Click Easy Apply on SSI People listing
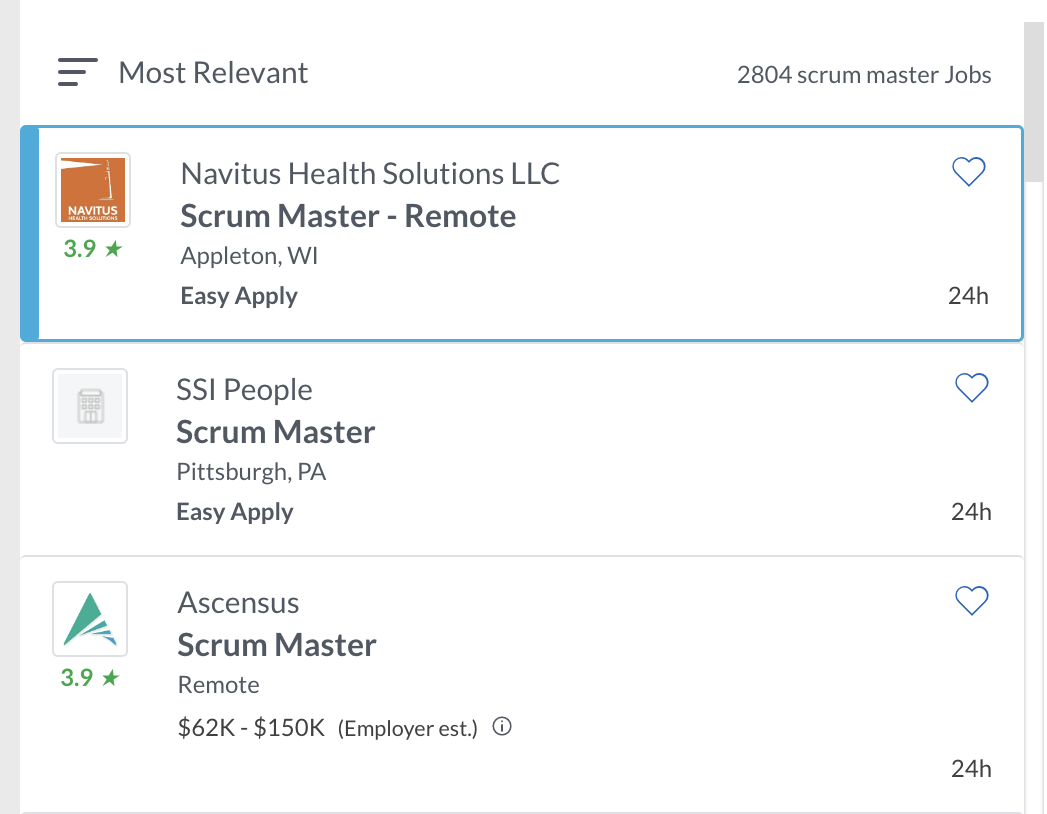1047x814 pixels. 235,512
